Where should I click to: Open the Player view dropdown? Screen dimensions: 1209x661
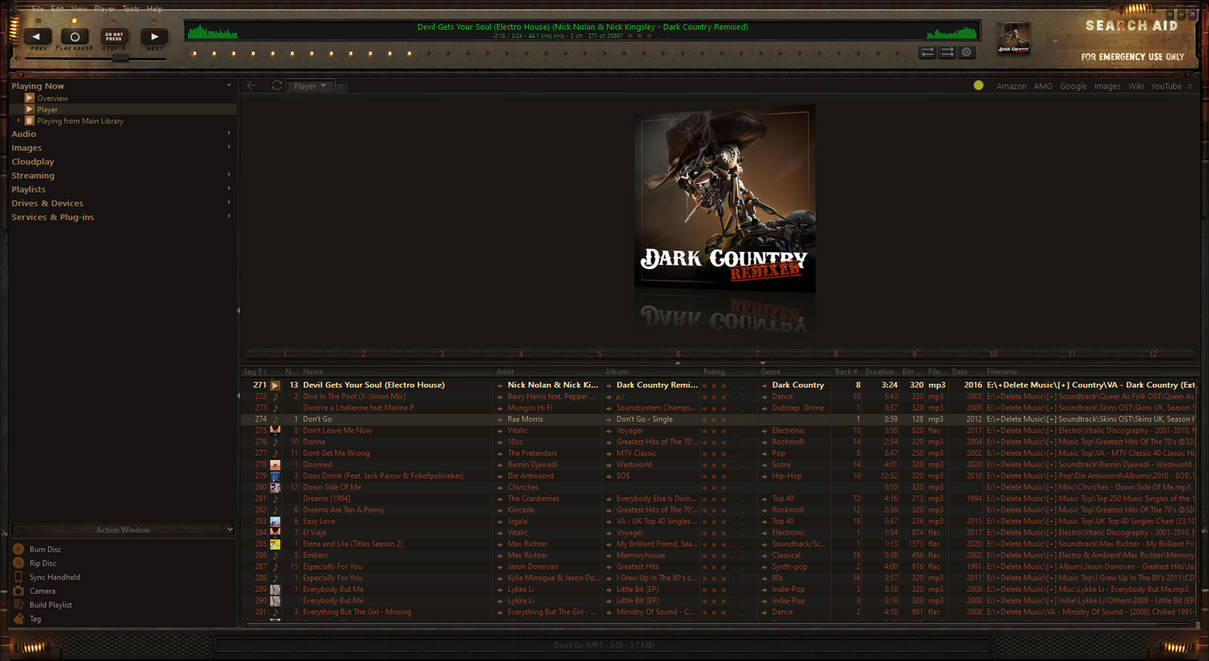[x=310, y=85]
